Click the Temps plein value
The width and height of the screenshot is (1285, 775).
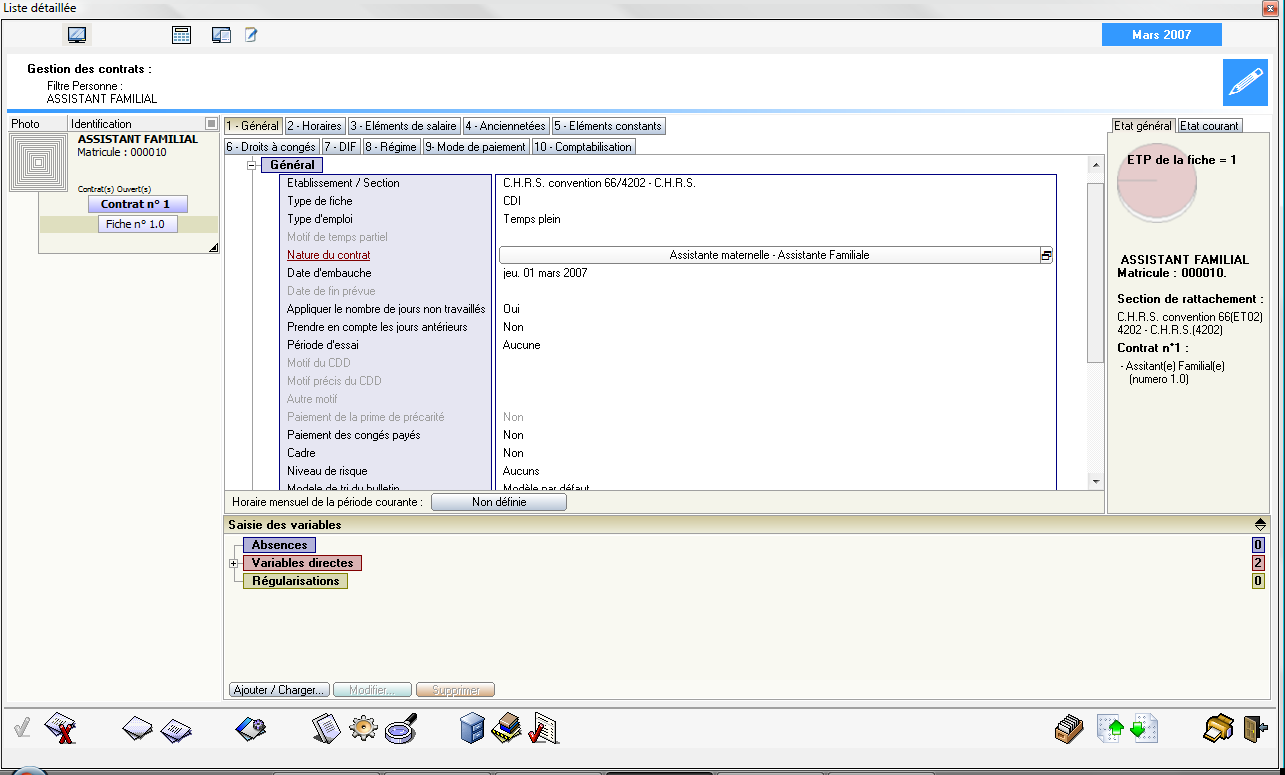pyautogui.click(x=531, y=219)
